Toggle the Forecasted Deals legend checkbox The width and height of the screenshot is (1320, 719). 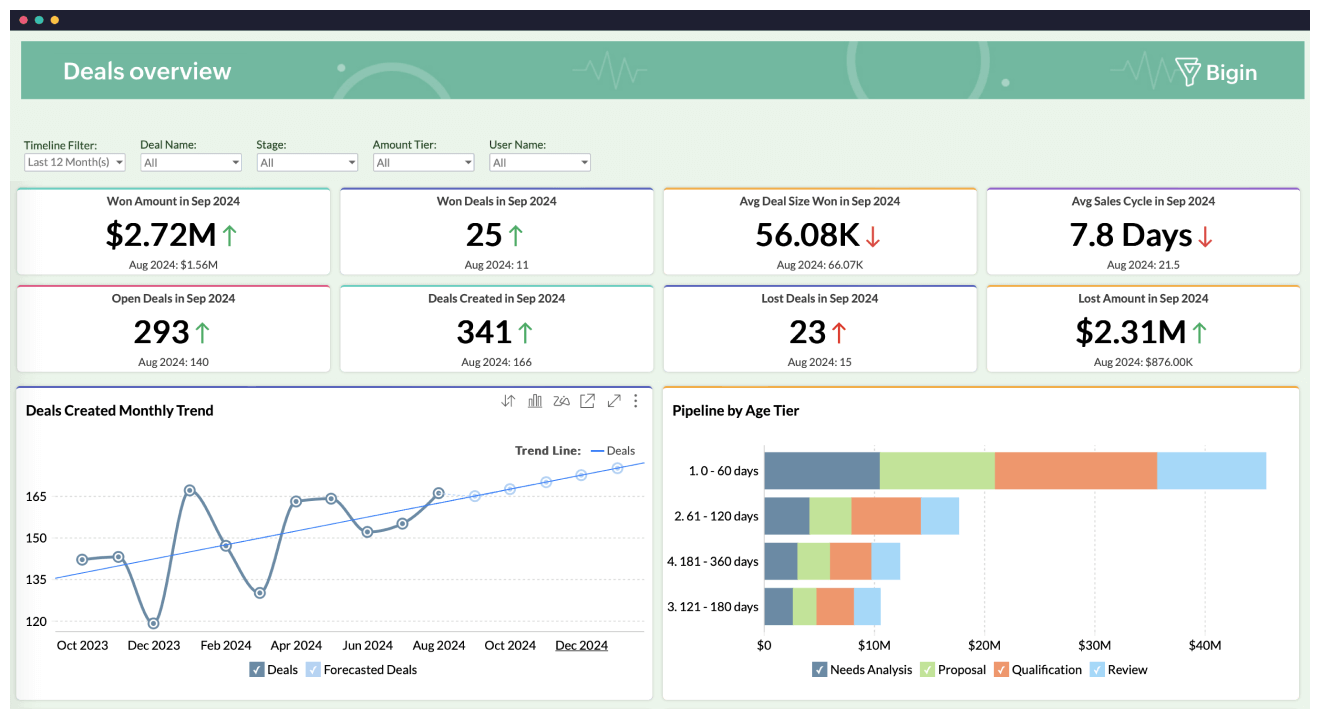313,670
